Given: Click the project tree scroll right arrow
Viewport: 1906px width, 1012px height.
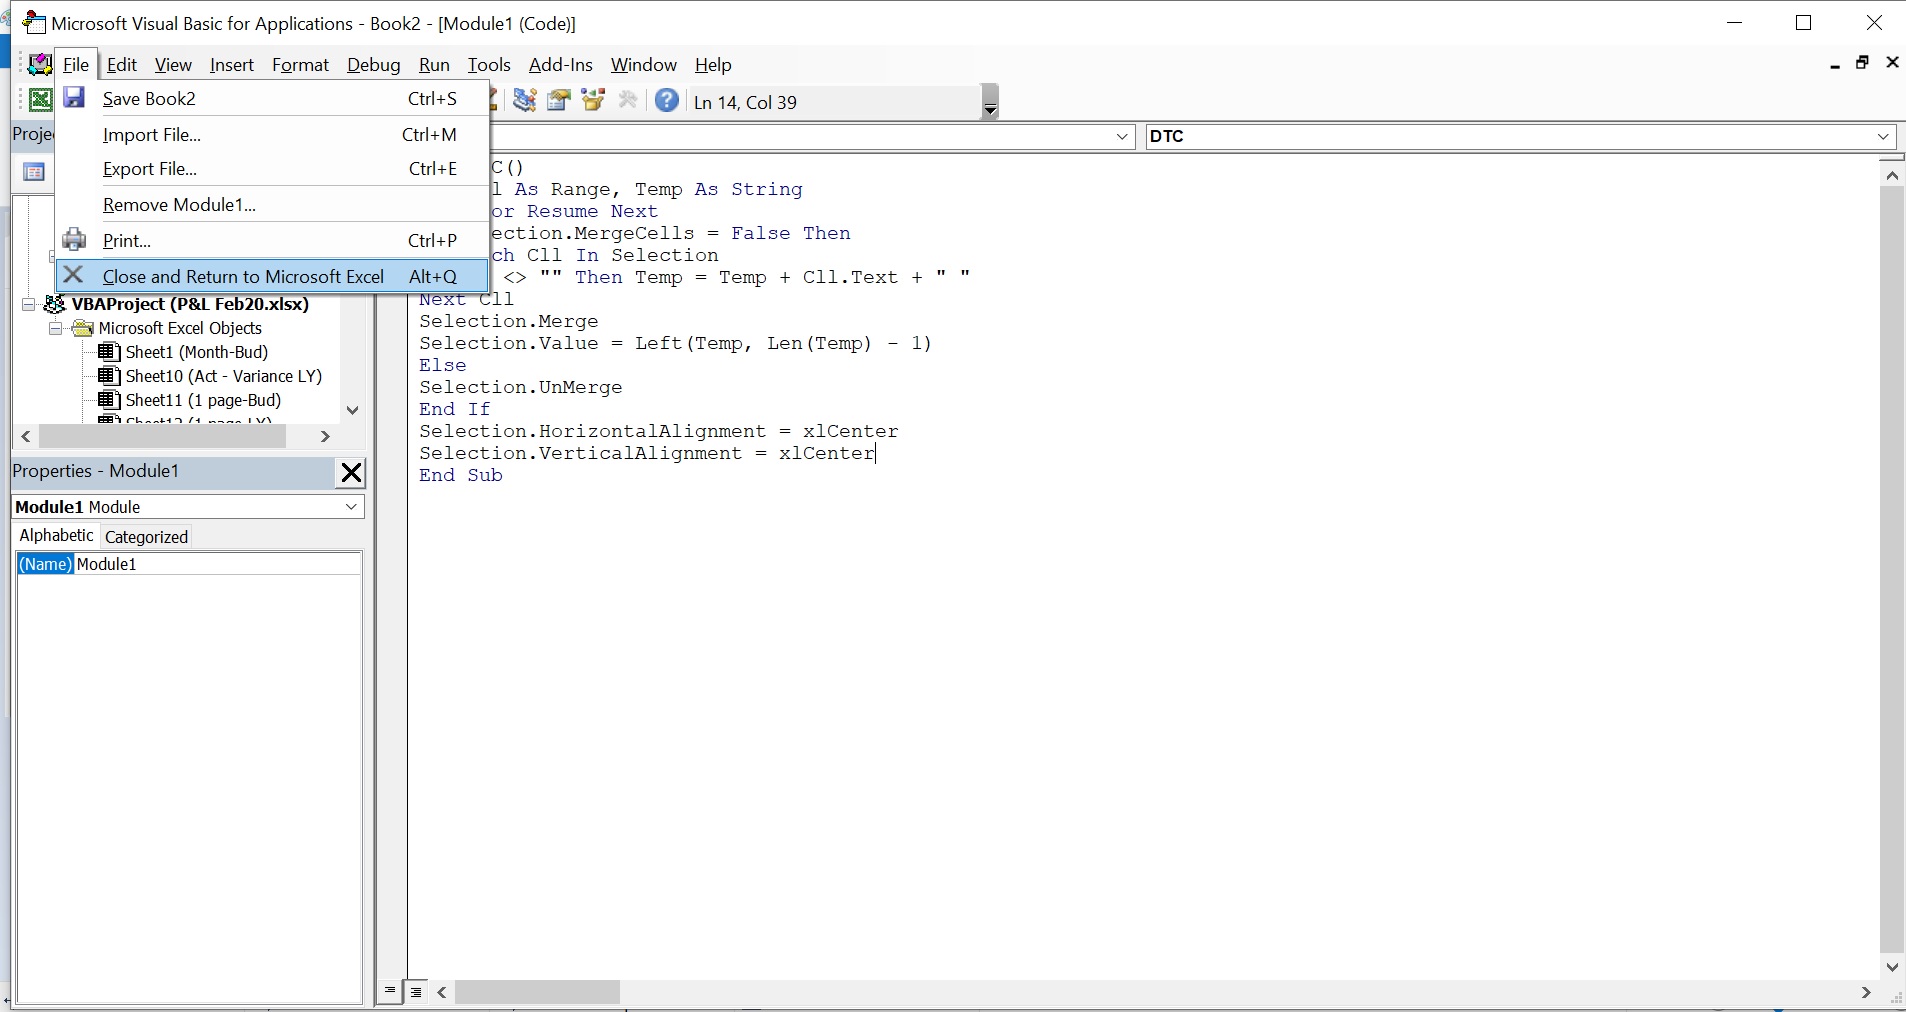Looking at the screenshot, I should click(x=324, y=436).
